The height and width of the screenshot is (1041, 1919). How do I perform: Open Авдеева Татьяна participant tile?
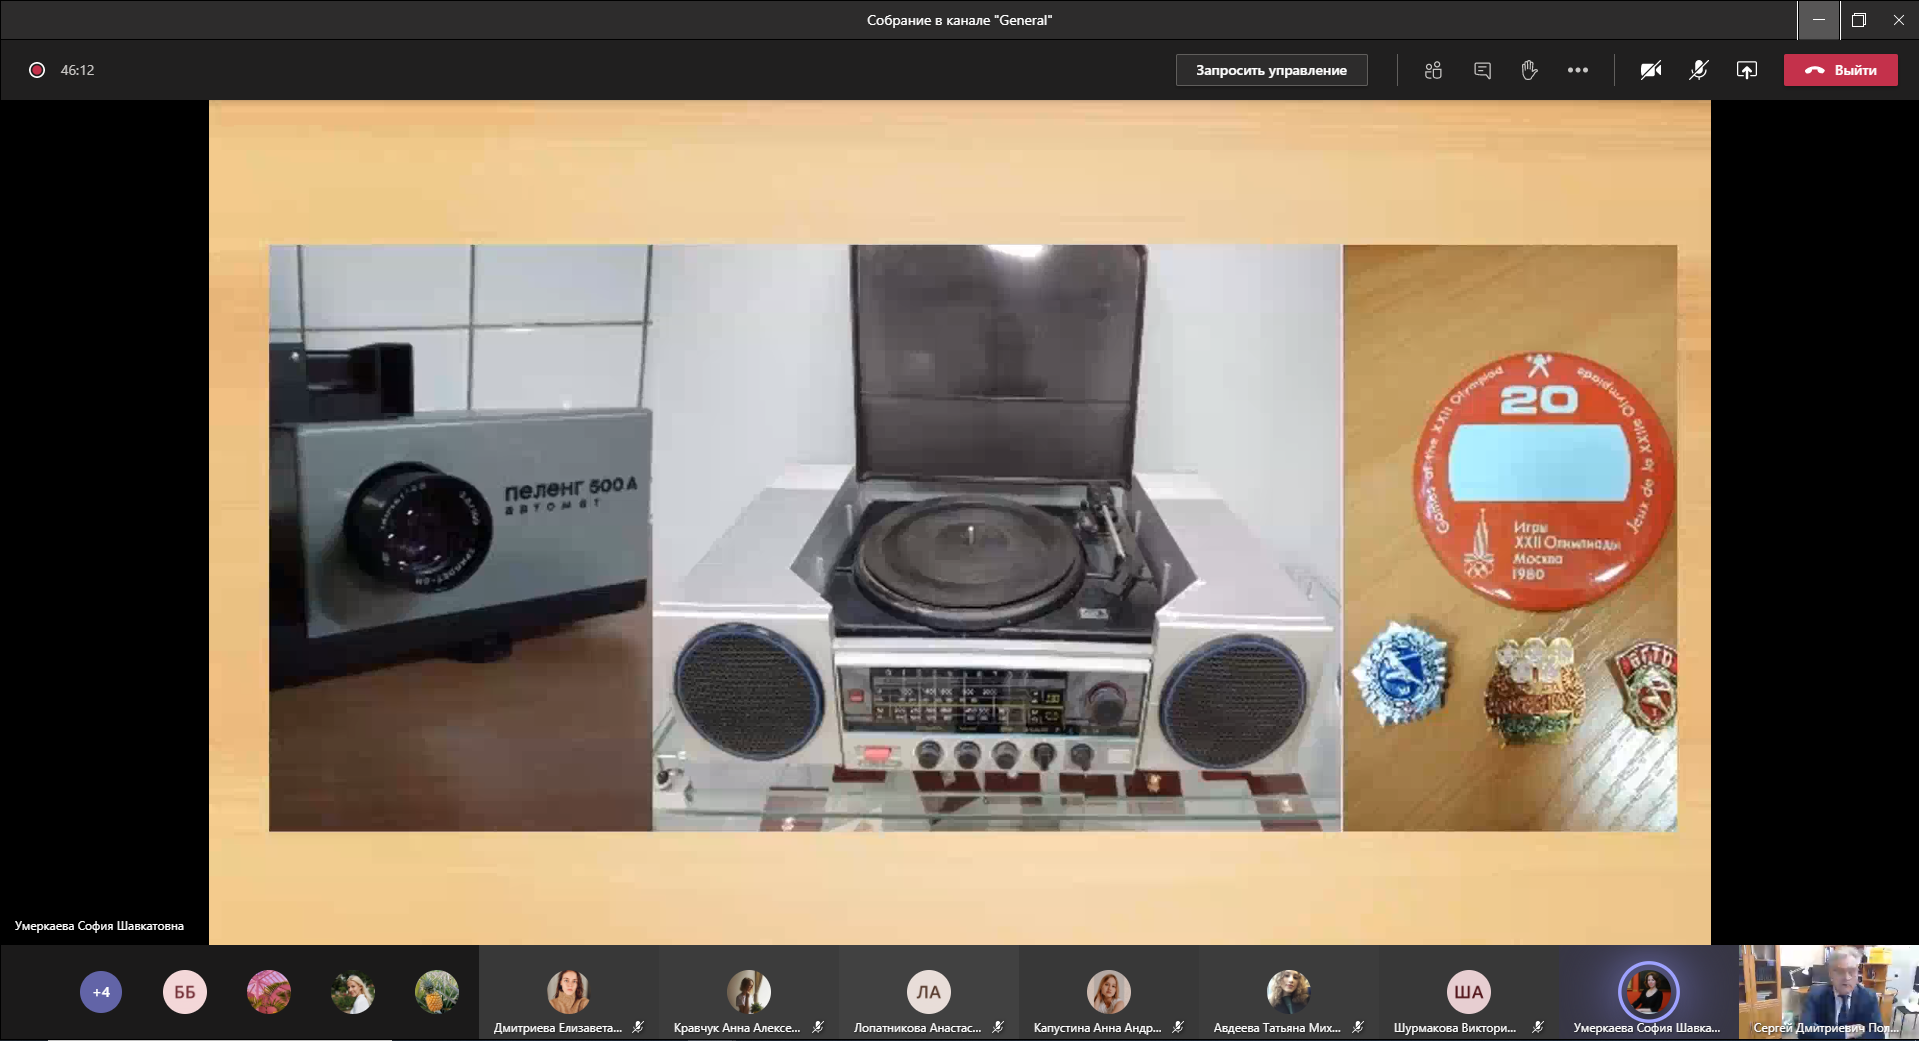1288,994
